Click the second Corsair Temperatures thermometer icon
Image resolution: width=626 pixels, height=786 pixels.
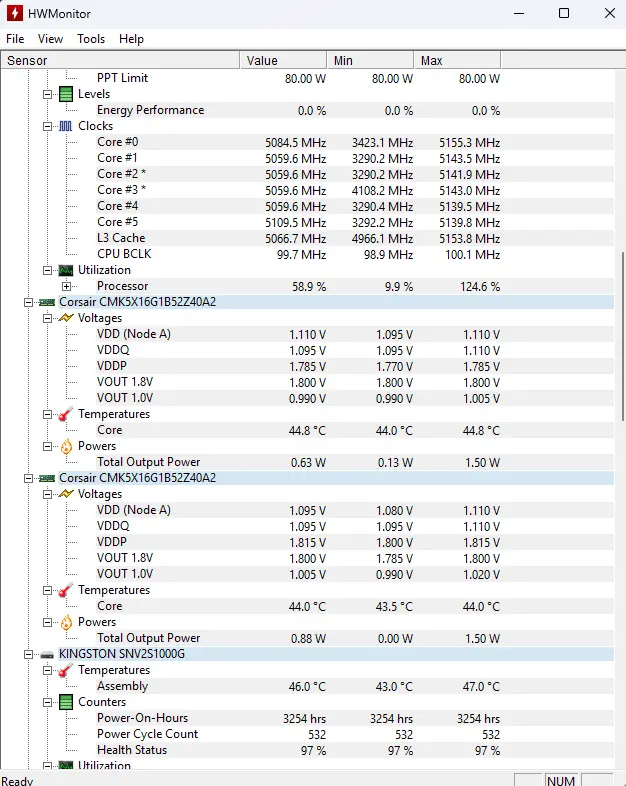[66, 590]
